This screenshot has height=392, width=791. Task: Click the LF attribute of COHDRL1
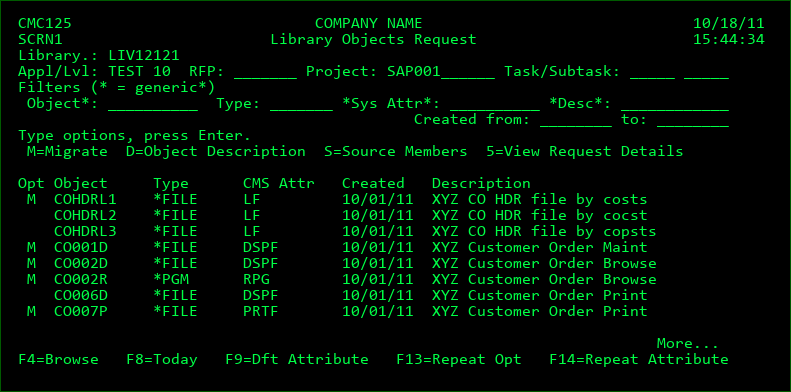pyautogui.click(x=252, y=200)
